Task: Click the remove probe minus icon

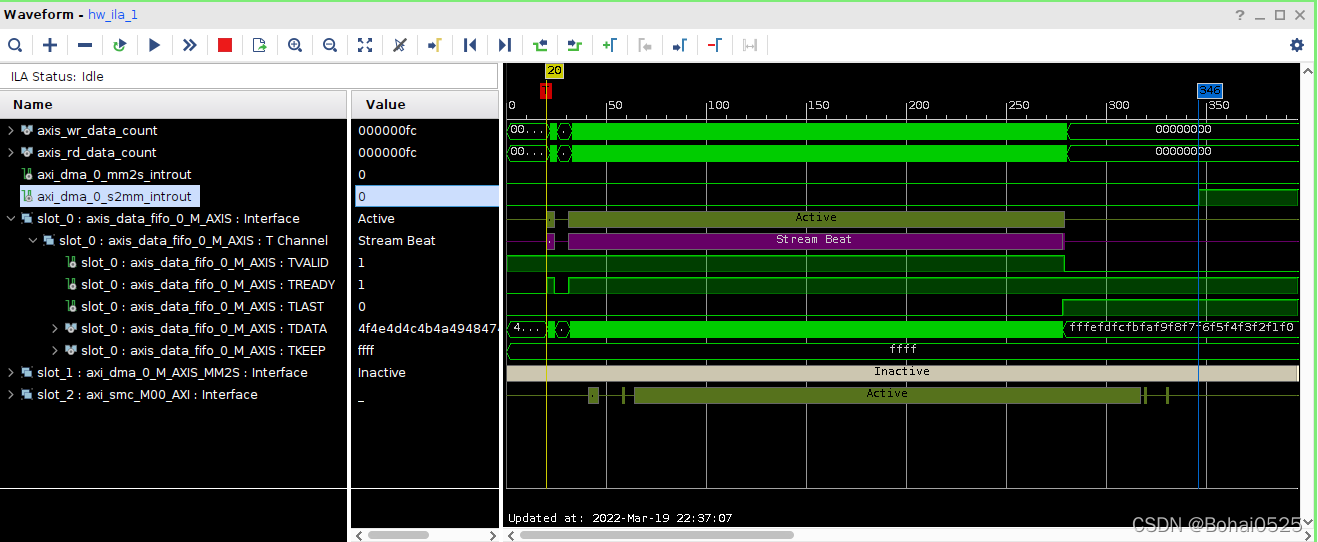Action: click(85, 45)
